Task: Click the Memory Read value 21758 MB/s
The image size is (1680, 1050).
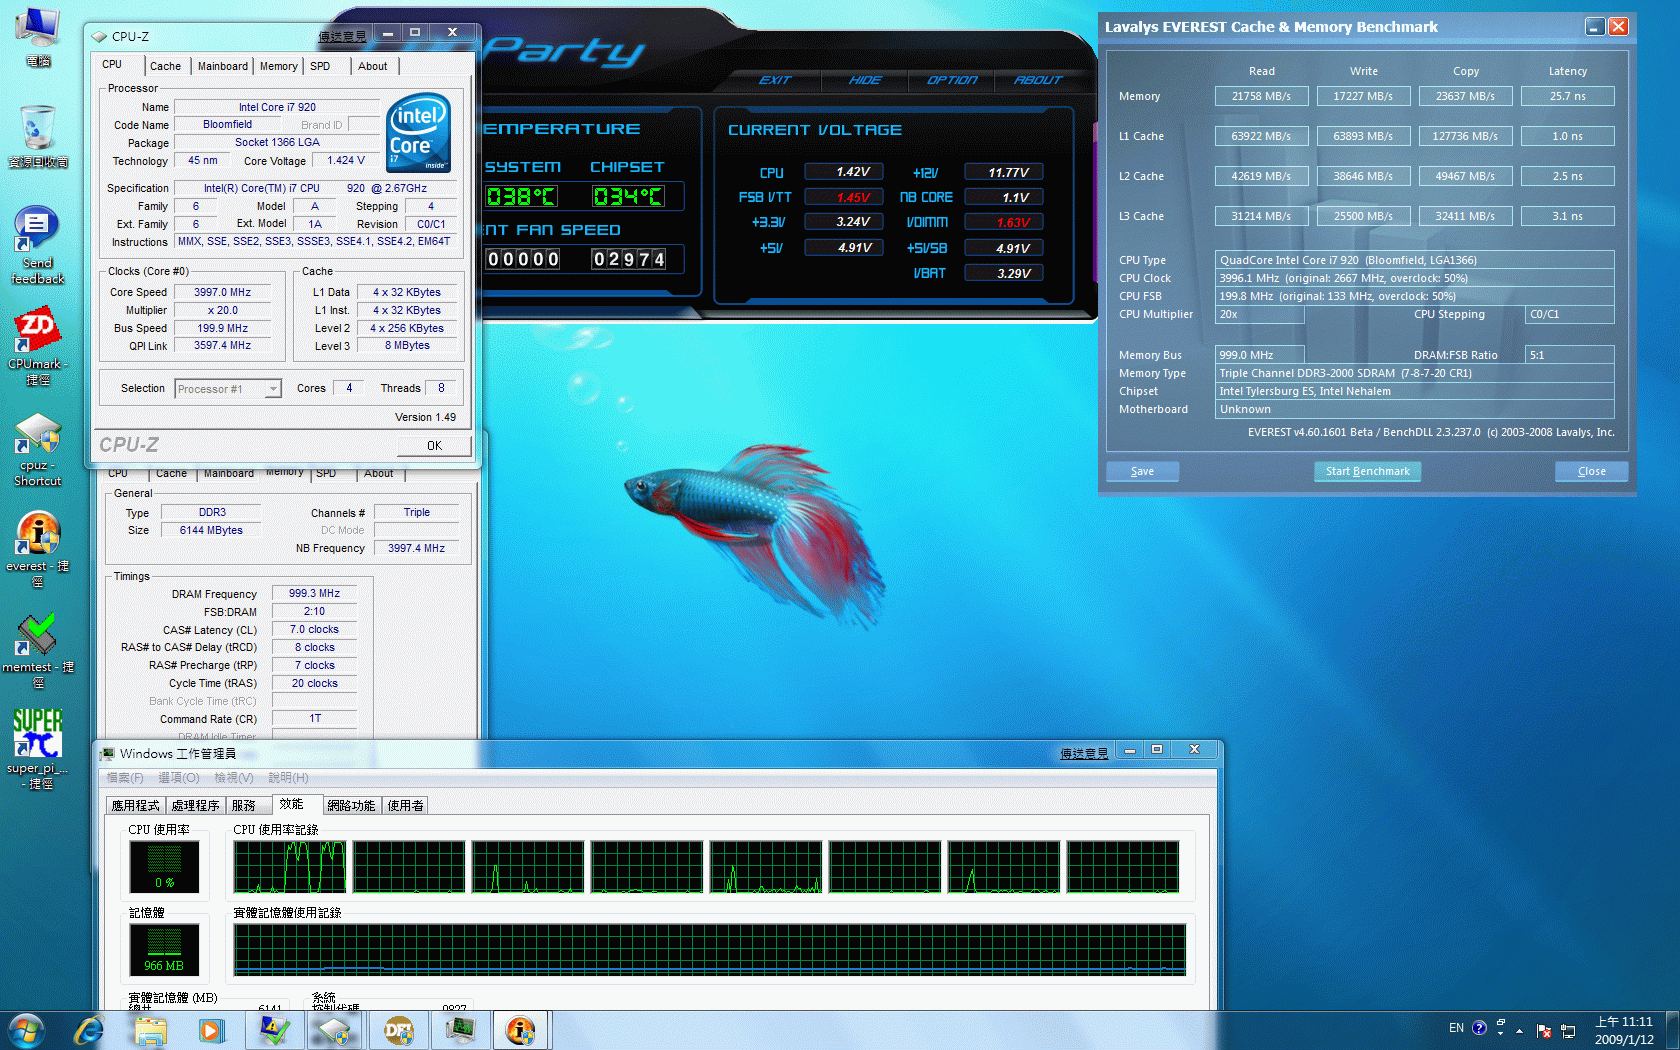Action: click(1261, 96)
